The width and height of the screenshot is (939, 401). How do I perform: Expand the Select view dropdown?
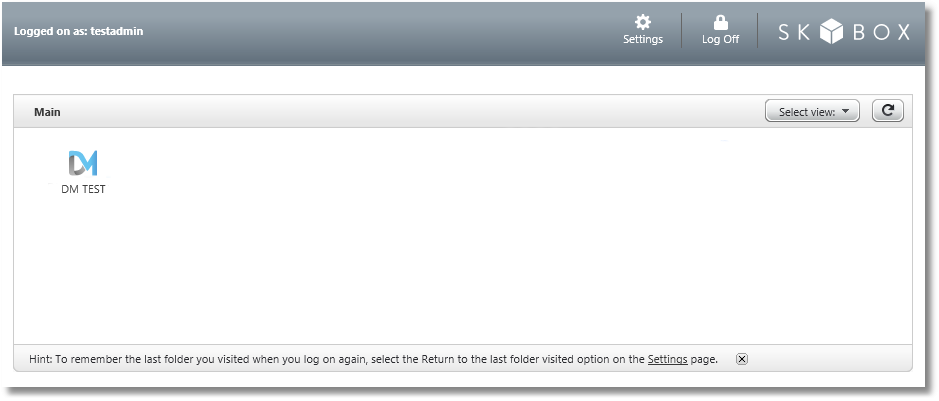(812, 111)
